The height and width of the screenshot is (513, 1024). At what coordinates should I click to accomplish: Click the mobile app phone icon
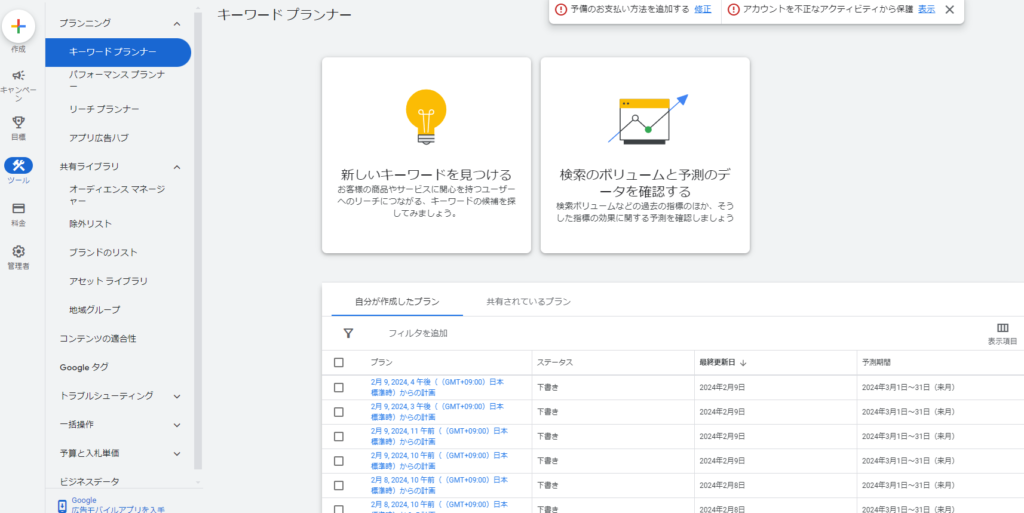pos(62,505)
